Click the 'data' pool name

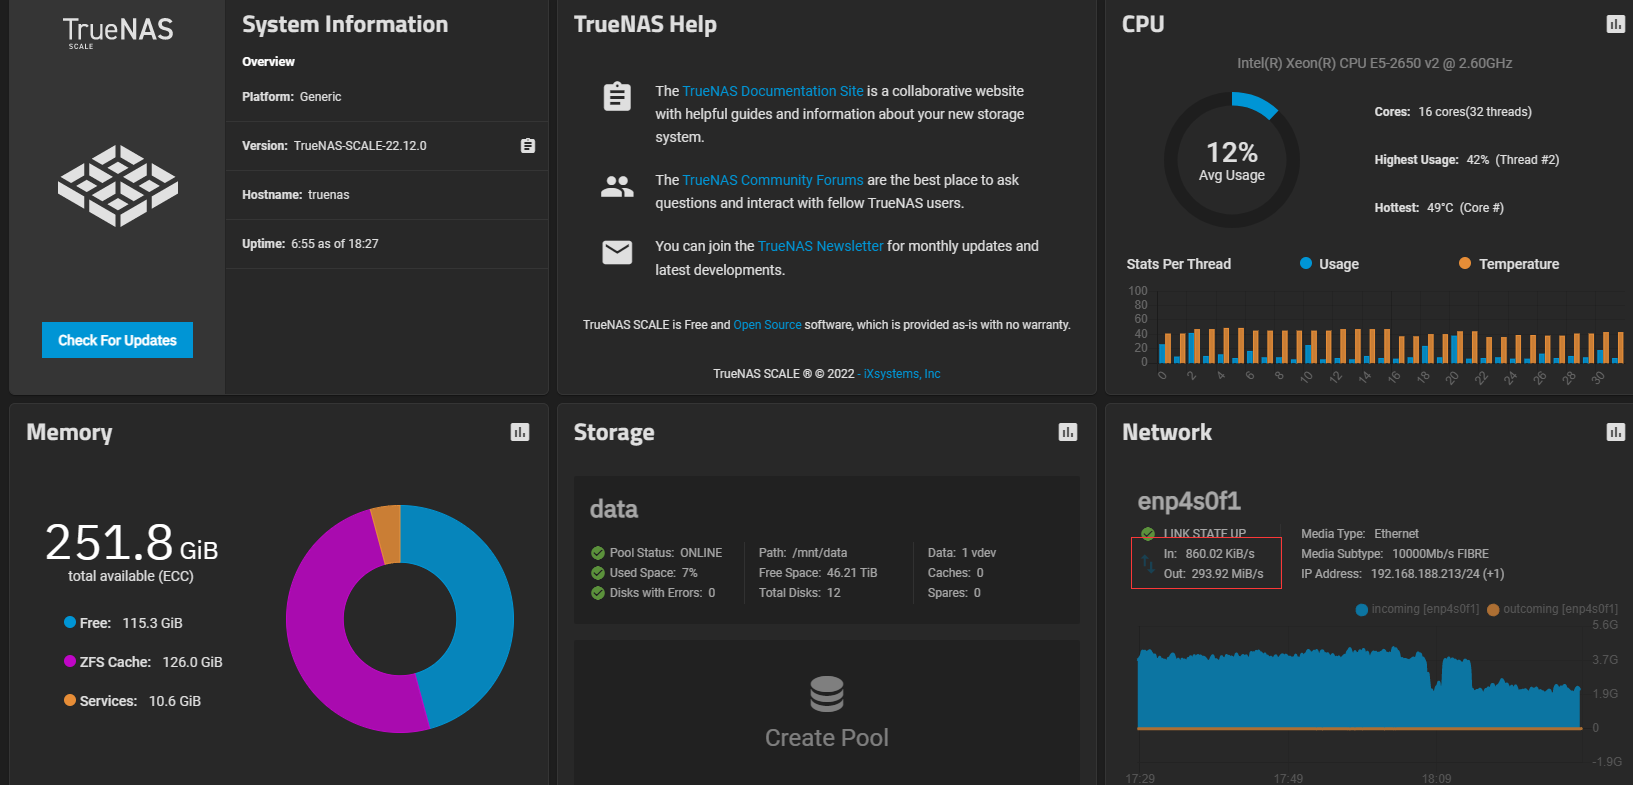[614, 509]
